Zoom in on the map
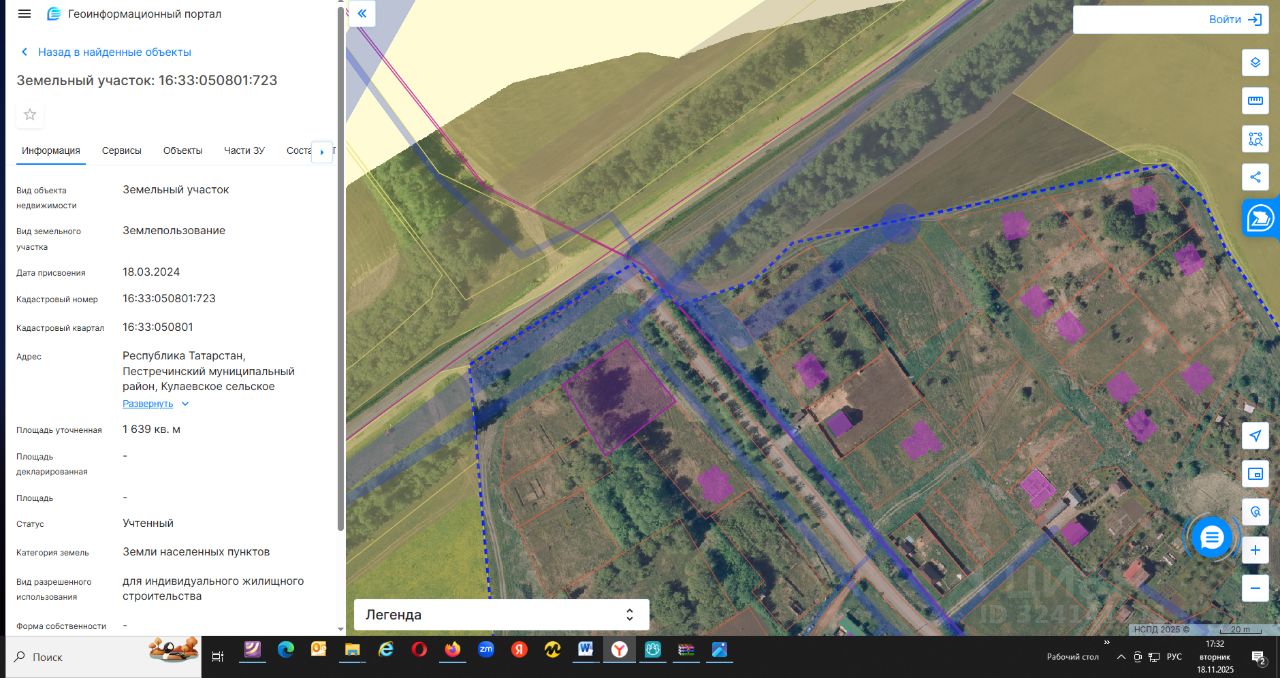 coord(1255,550)
